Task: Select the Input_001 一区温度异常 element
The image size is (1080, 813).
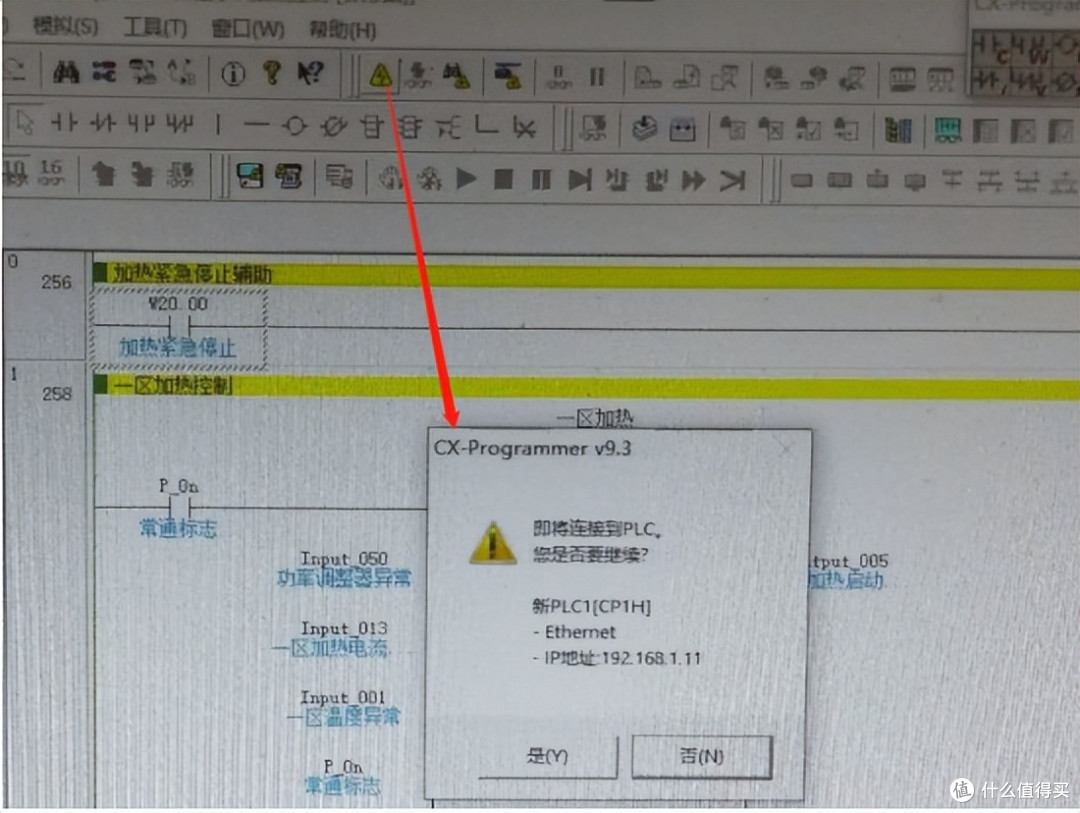Action: pyautogui.click(x=343, y=708)
